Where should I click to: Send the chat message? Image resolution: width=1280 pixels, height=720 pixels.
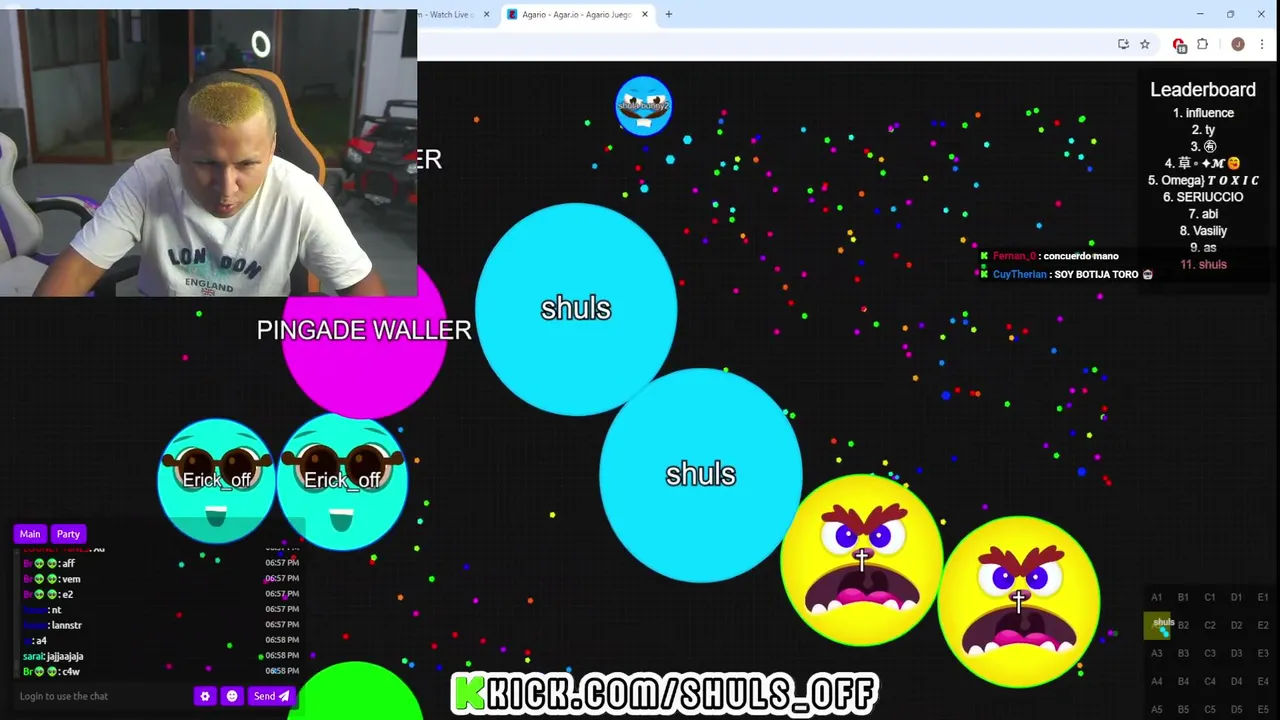point(271,696)
